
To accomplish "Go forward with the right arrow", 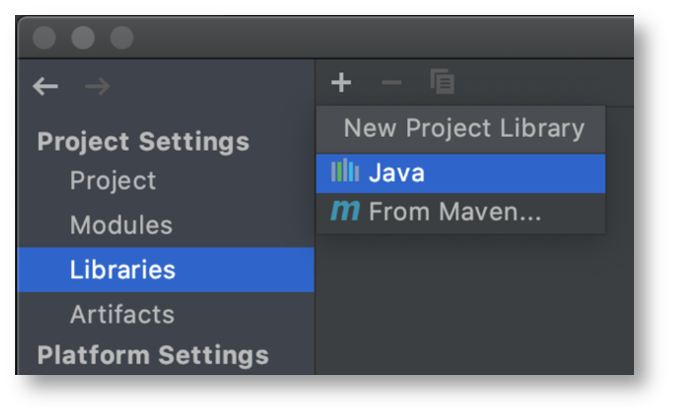I will [97, 86].
